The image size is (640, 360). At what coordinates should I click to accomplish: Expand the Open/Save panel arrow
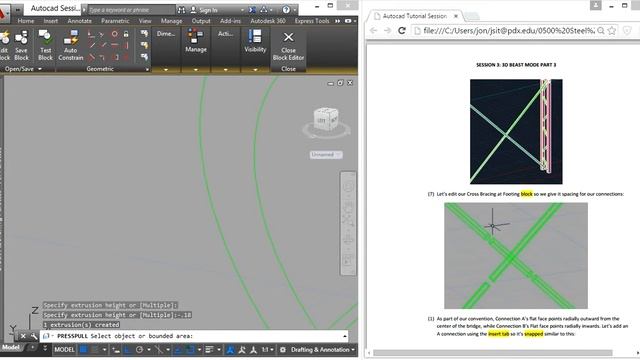(x=40, y=69)
